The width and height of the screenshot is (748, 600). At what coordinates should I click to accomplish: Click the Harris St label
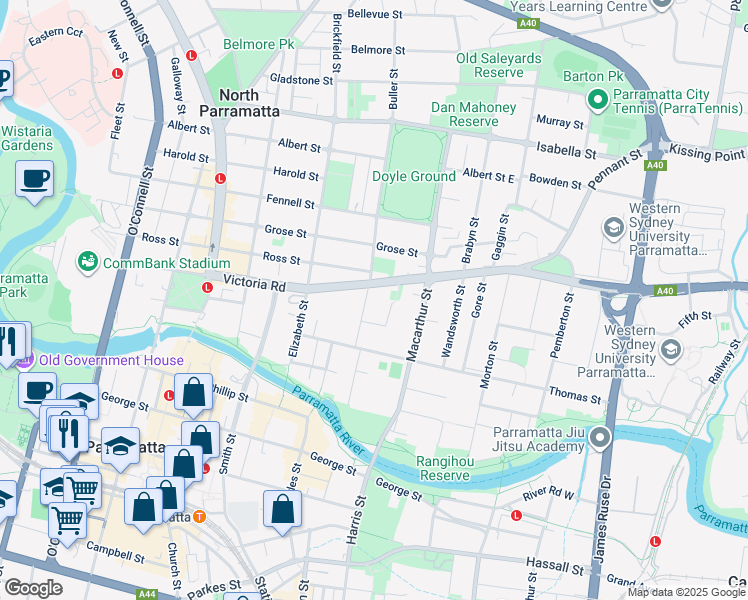356,520
